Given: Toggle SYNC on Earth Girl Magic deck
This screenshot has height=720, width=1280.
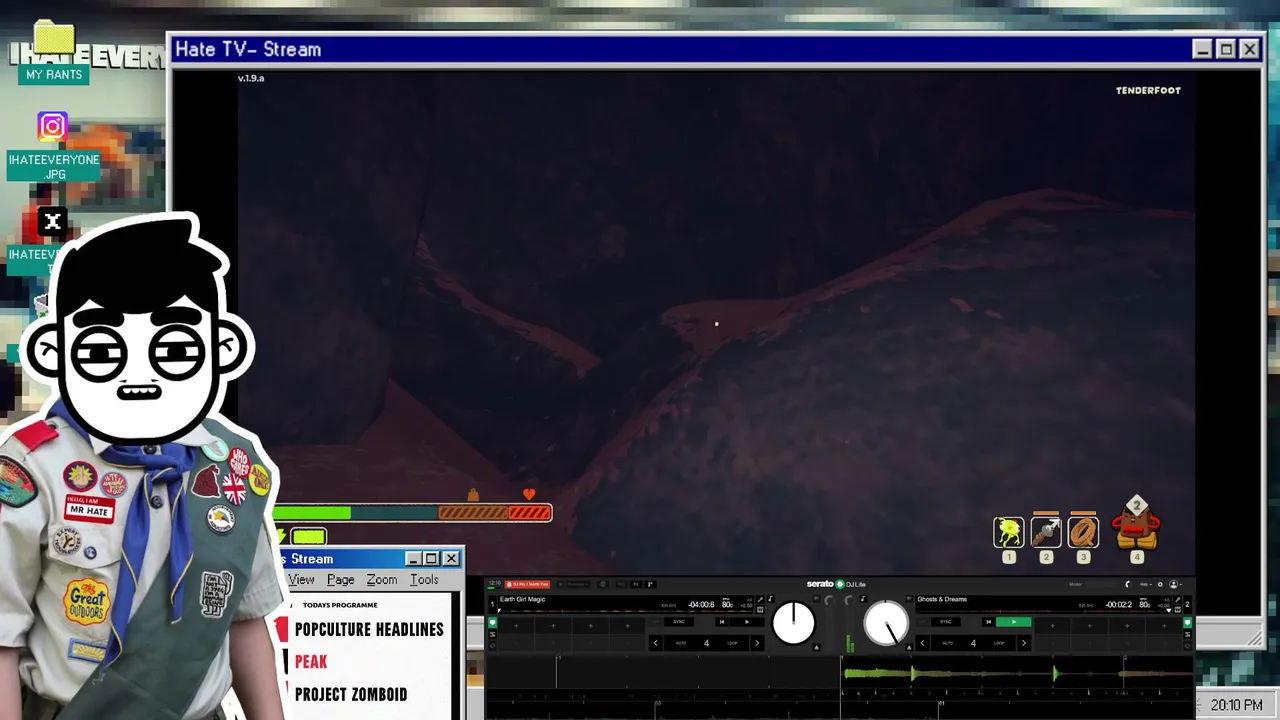Looking at the screenshot, I should click(679, 622).
